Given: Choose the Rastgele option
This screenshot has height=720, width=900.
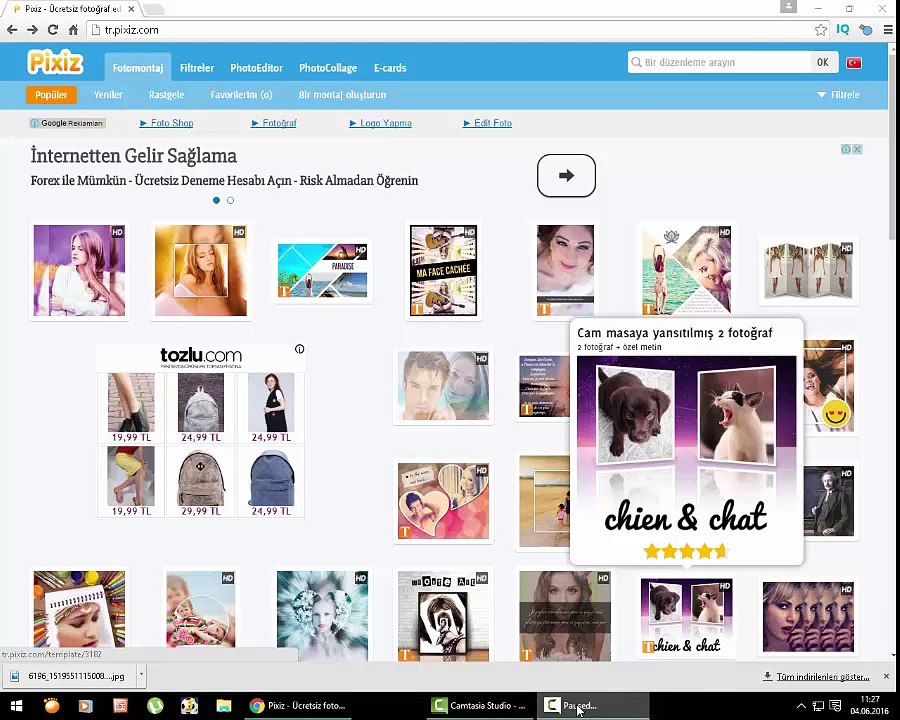Looking at the screenshot, I should [166, 95].
